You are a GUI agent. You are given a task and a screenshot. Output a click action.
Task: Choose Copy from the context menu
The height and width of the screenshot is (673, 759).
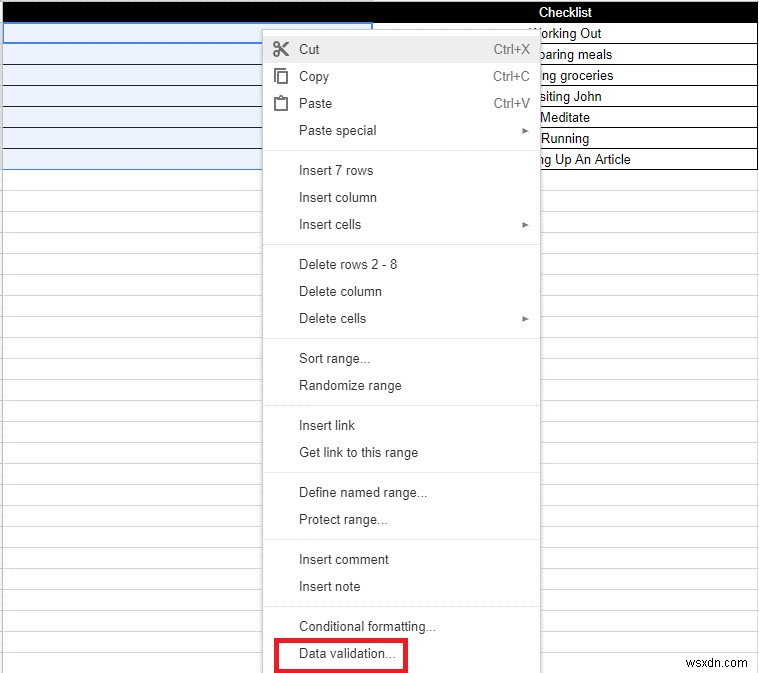point(401,76)
